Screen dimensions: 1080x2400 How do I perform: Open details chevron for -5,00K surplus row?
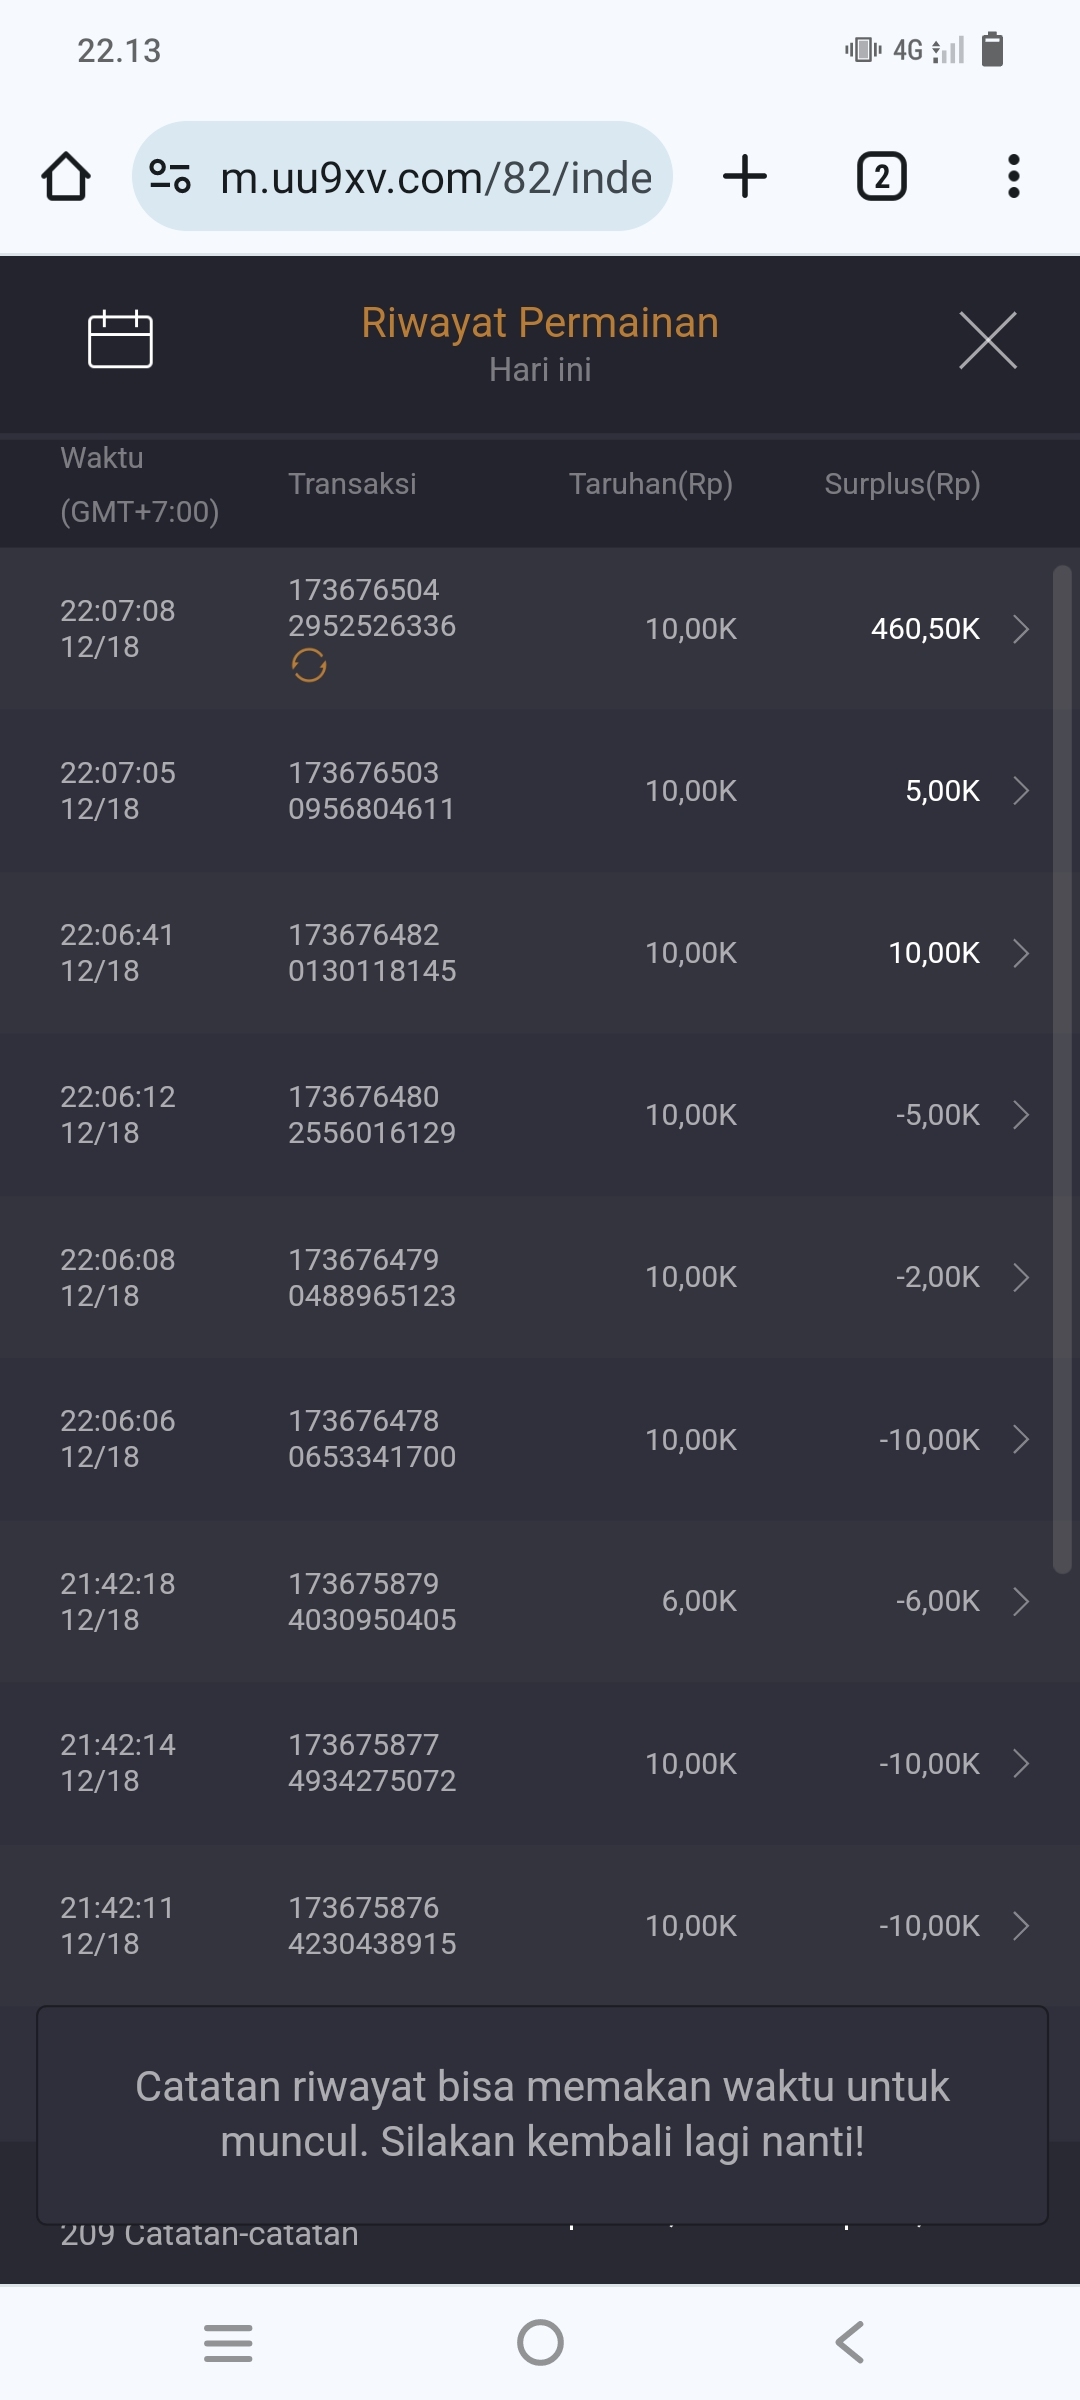coord(1021,1115)
